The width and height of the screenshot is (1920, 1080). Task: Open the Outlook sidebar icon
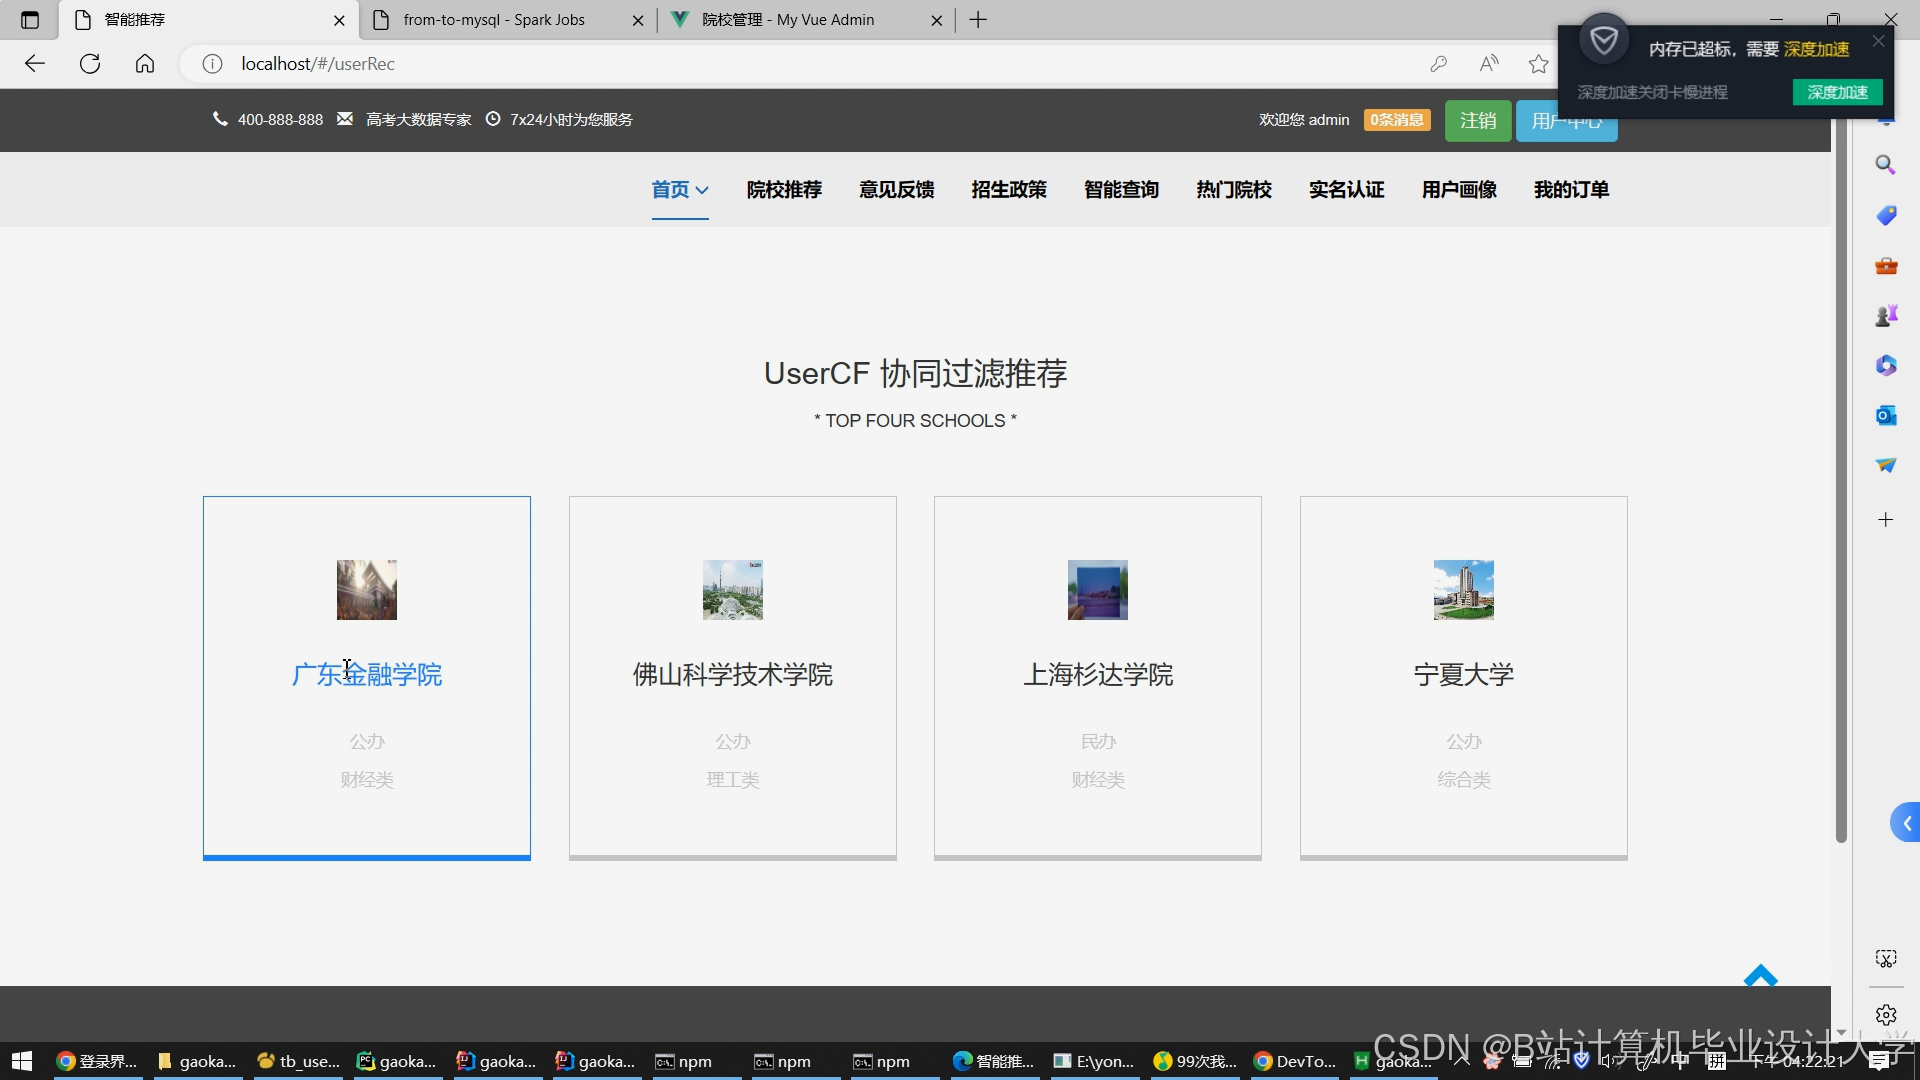click(1885, 415)
